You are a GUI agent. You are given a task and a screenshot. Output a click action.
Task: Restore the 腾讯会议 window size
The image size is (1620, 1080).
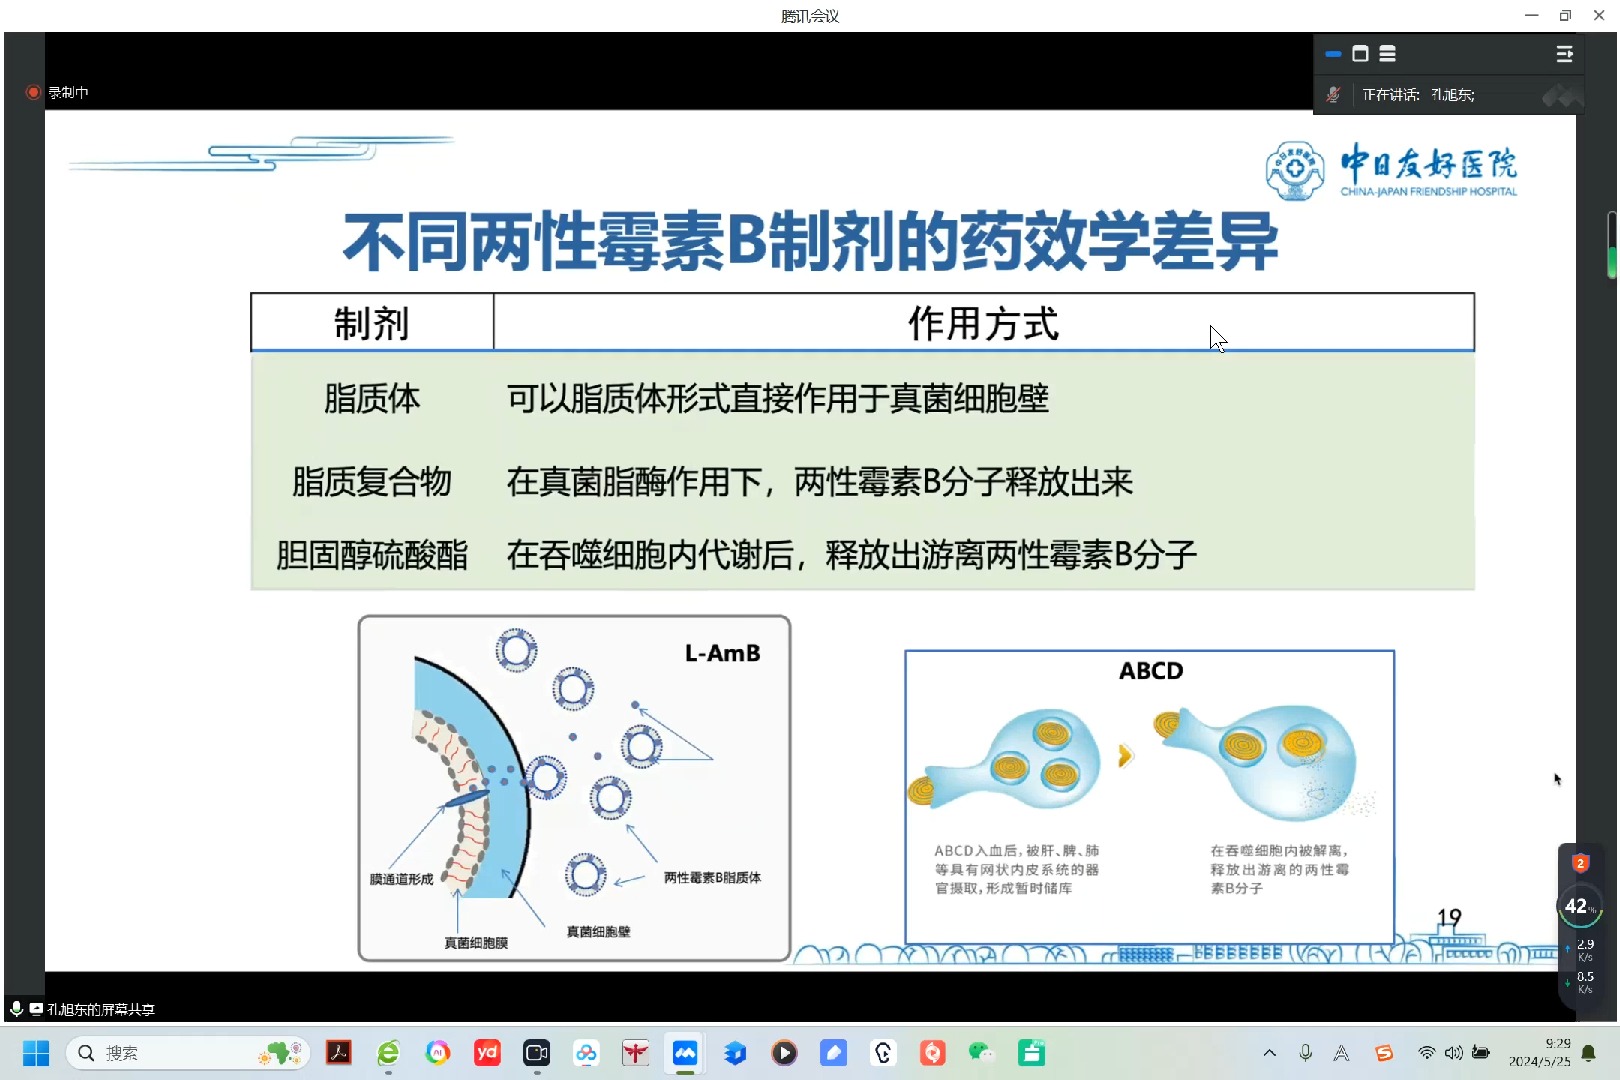(1565, 15)
